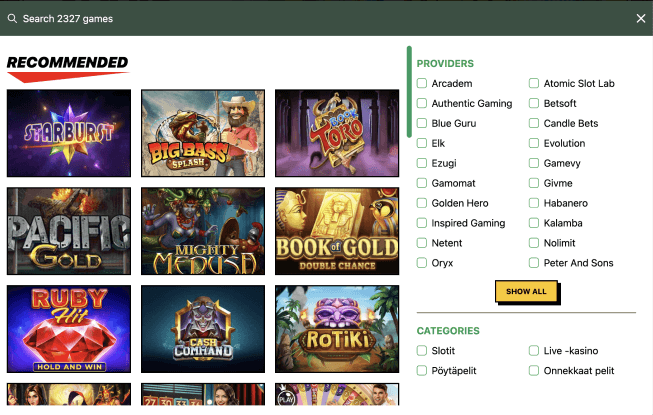The image size is (653, 415).
Task: Check the Ezugi provider checkbox
Action: pyautogui.click(x=422, y=163)
